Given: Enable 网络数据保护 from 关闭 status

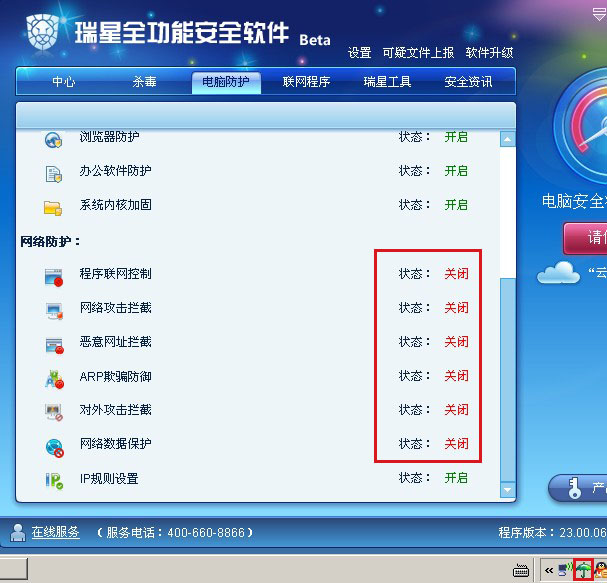Looking at the screenshot, I should tap(456, 444).
